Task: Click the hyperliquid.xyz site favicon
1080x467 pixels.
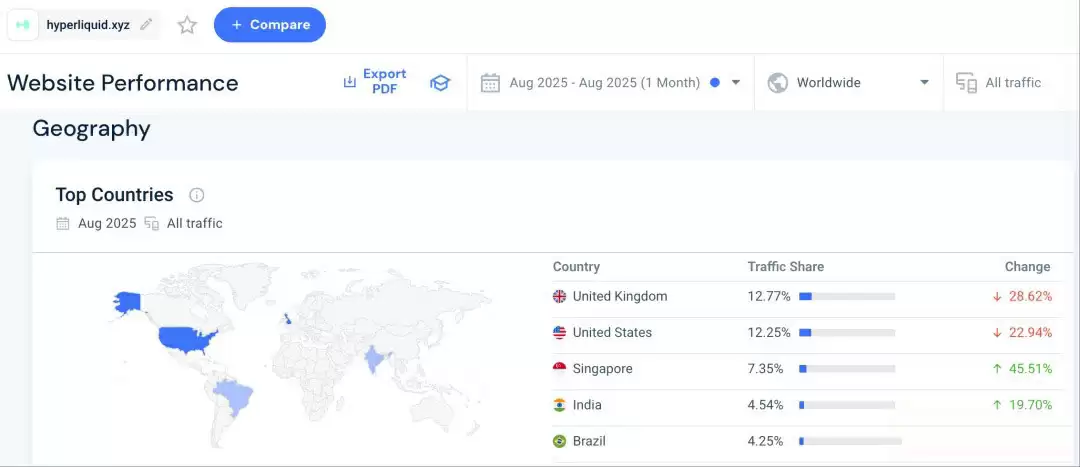Action: (23, 25)
